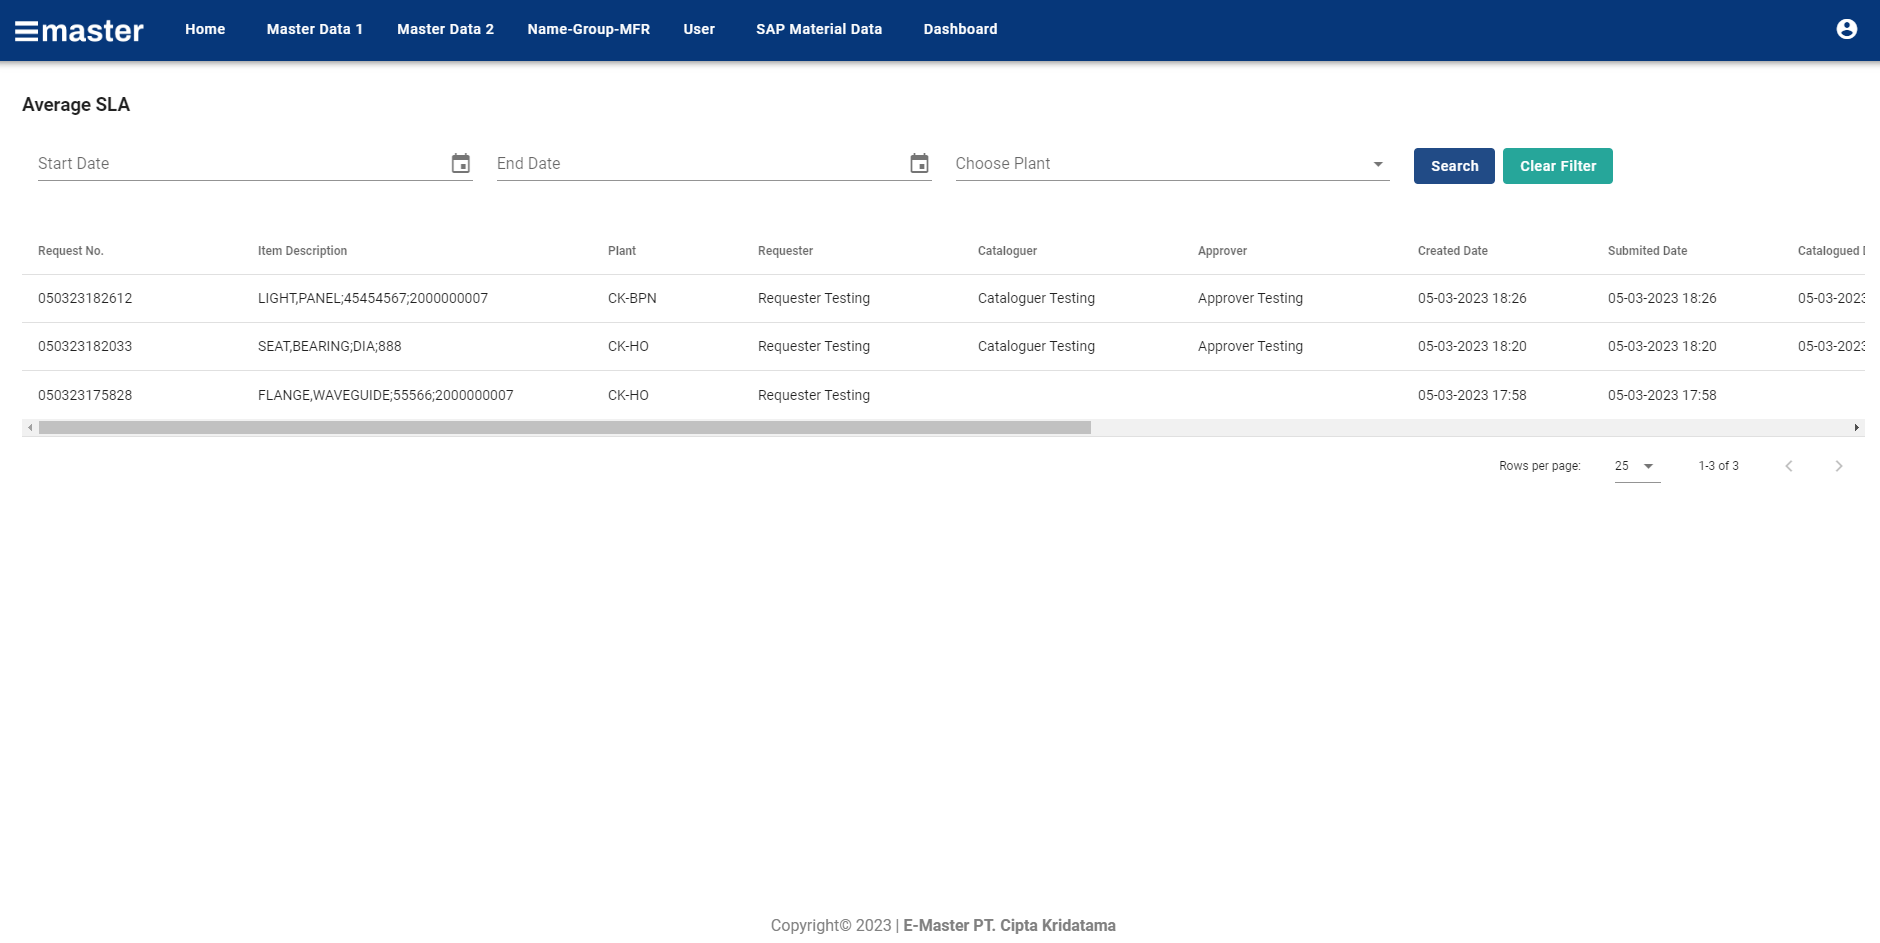Click the Home menu item
The width and height of the screenshot is (1880, 943).
point(204,29)
